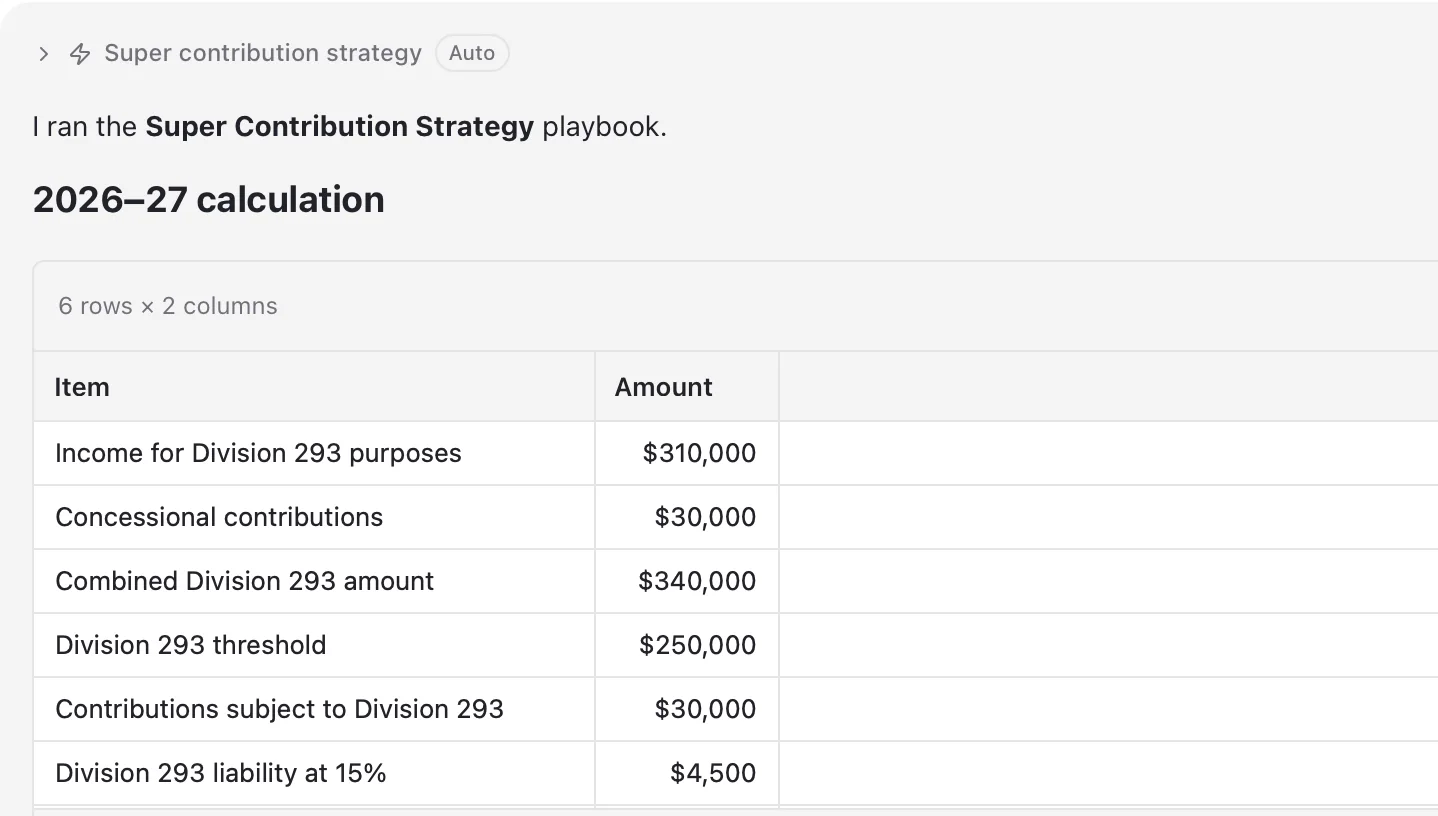The height and width of the screenshot is (816, 1438).
Task: Select the $310,000 amount cell
Action: pos(687,453)
